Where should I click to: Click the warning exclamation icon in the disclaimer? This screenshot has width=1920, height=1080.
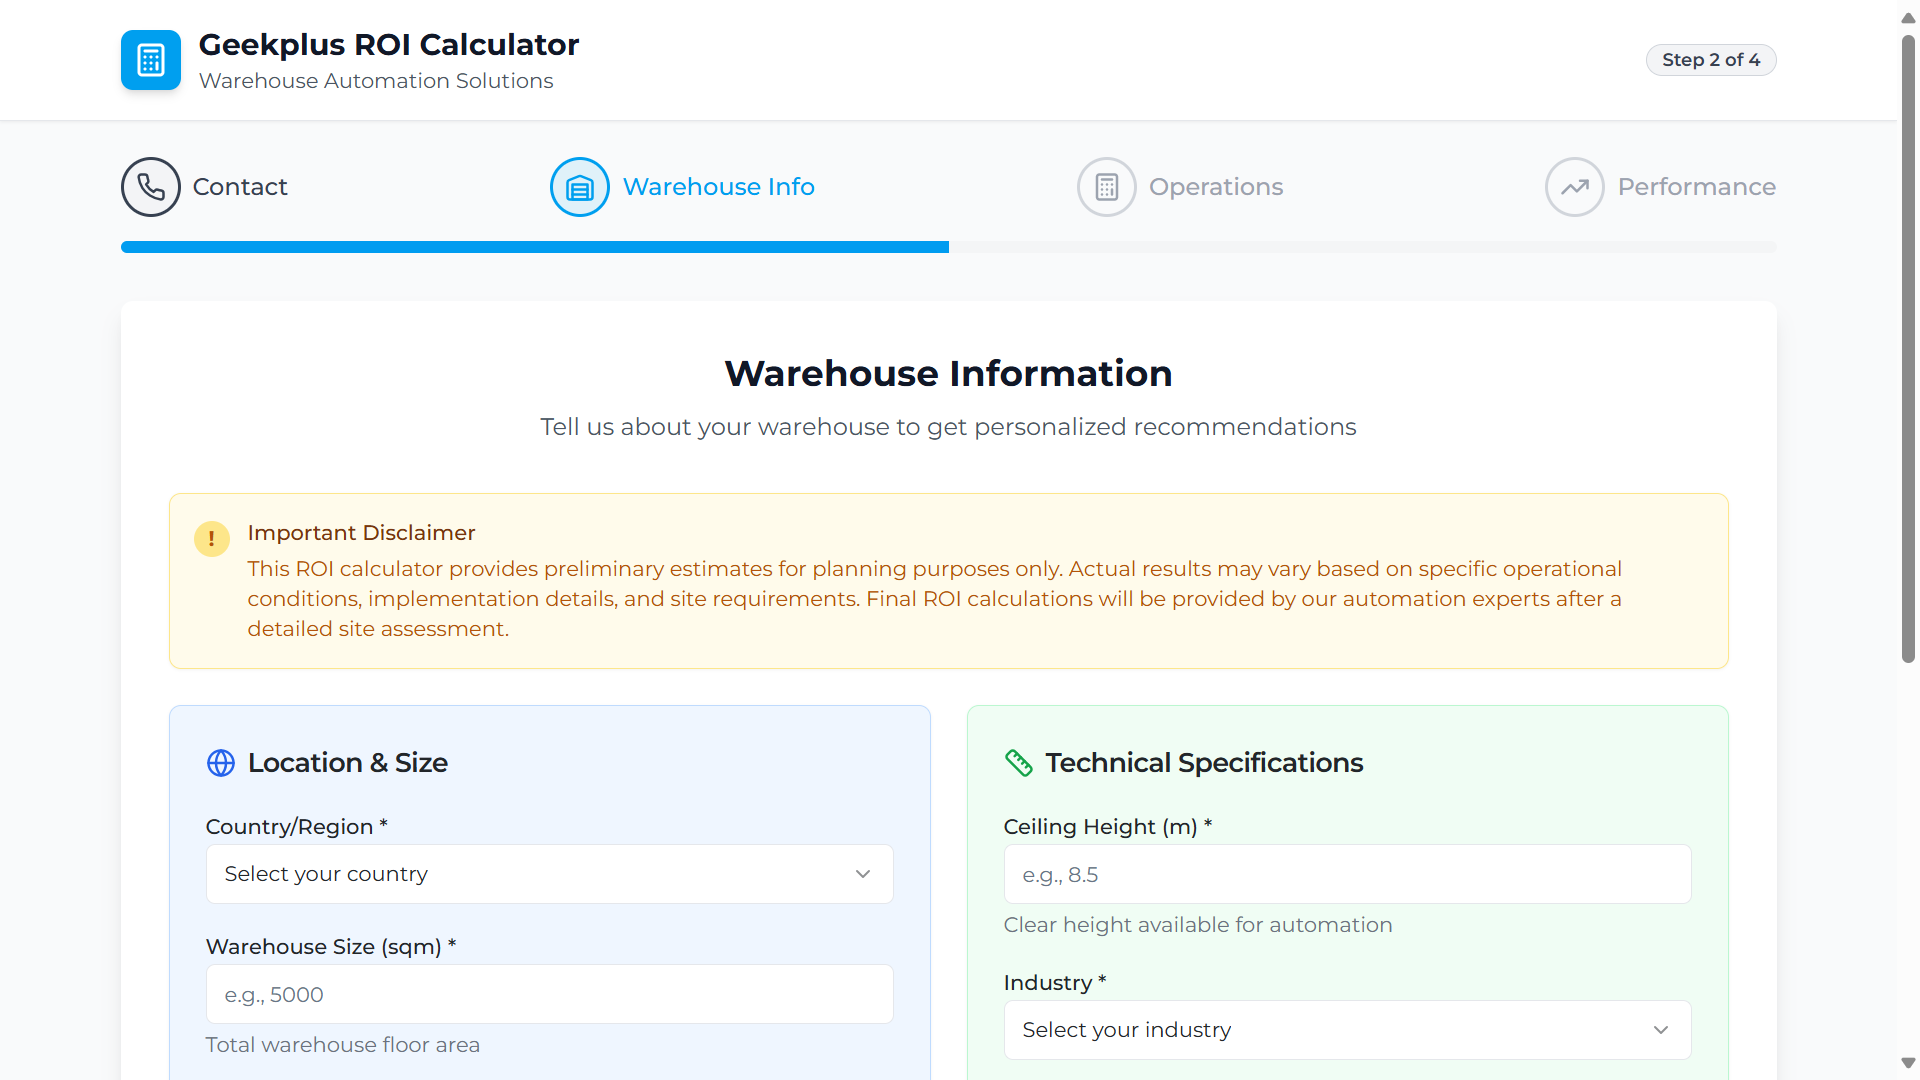[211, 539]
